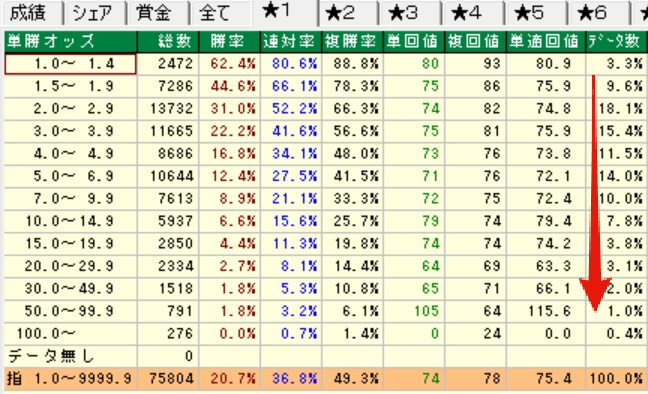Select the ★4 tab
Viewport: 648px width, 394px height.
pos(474,13)
